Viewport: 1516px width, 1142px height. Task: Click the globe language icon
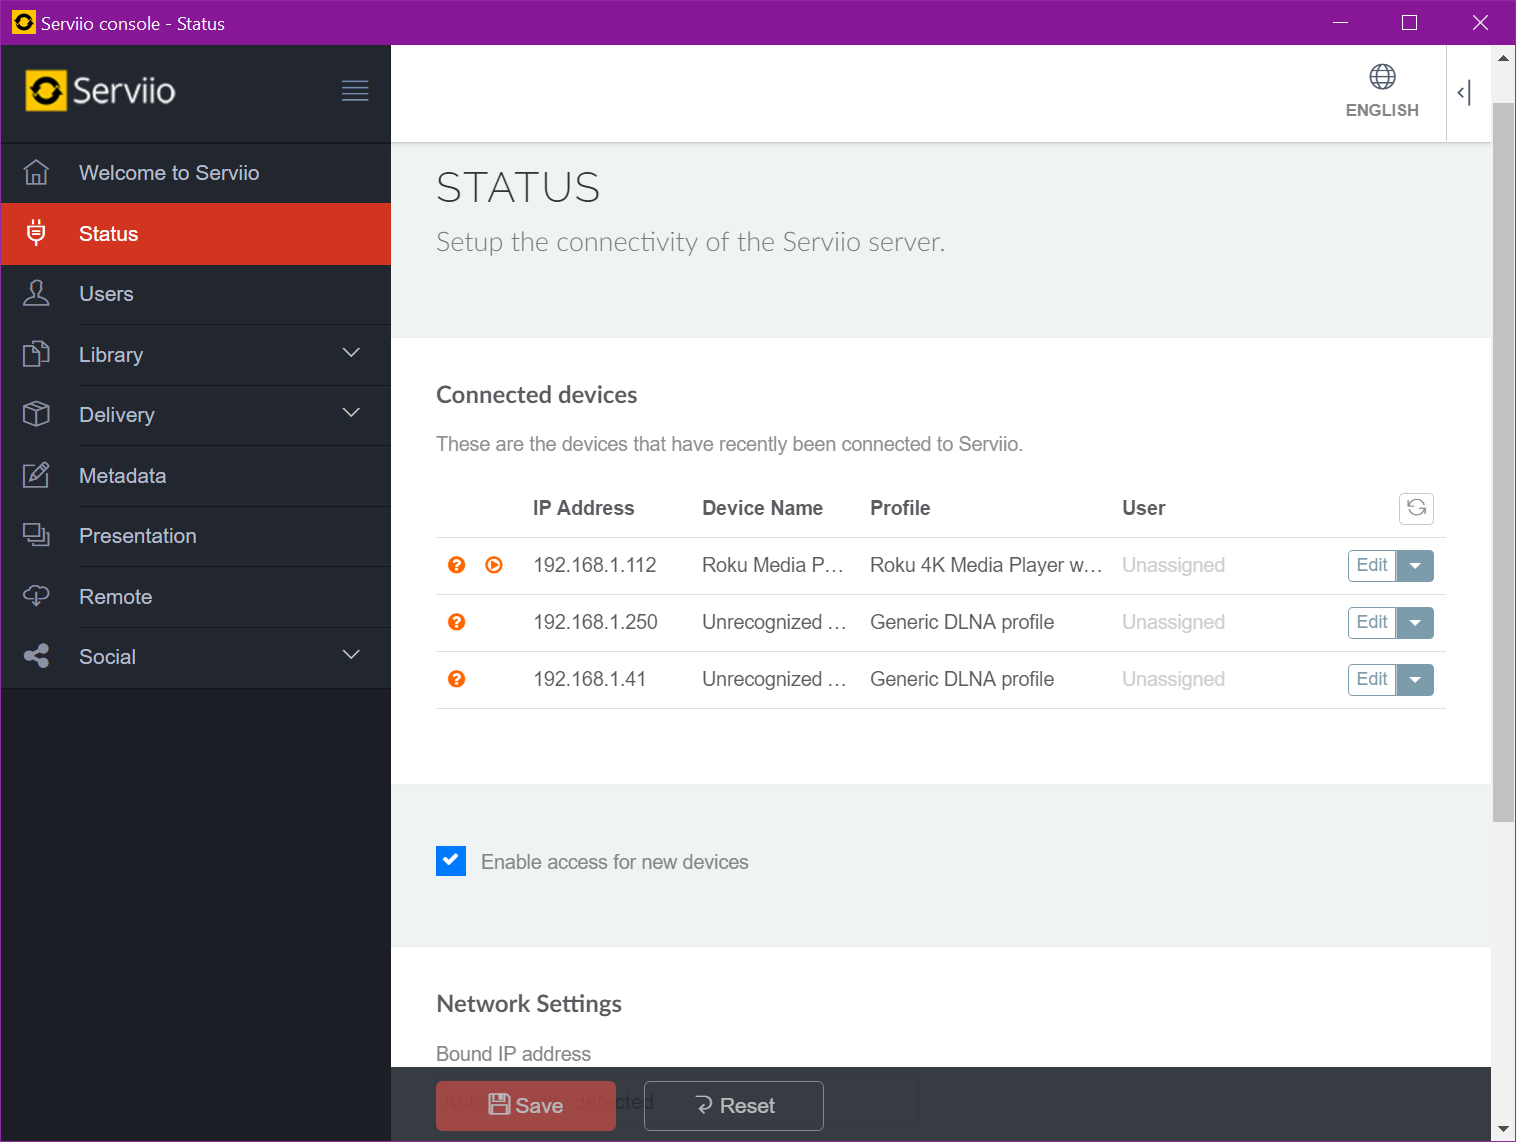[1382, 77]
